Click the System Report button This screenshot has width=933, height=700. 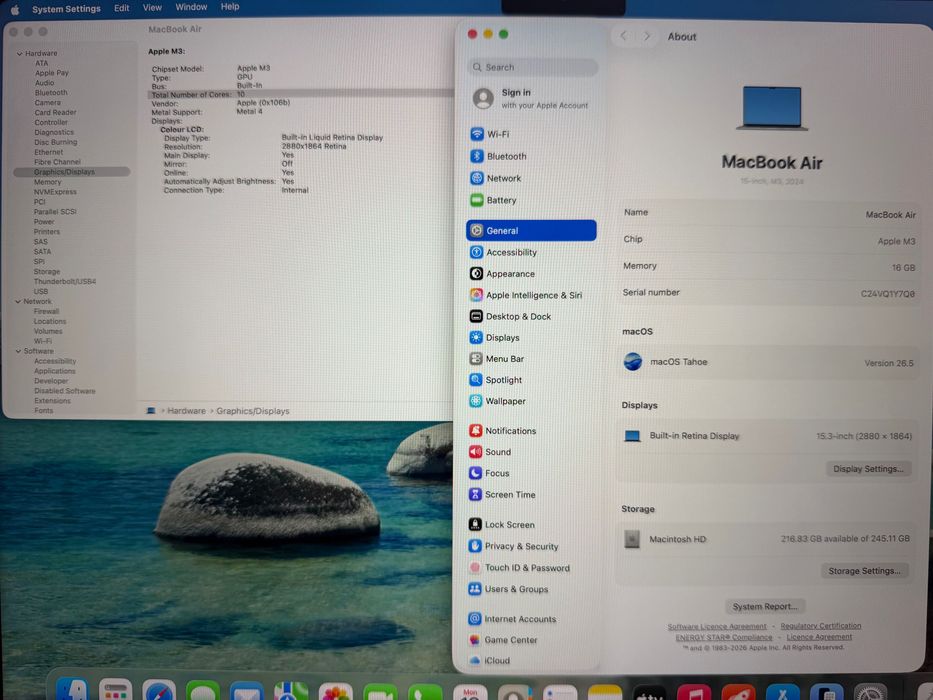point(765,607)
